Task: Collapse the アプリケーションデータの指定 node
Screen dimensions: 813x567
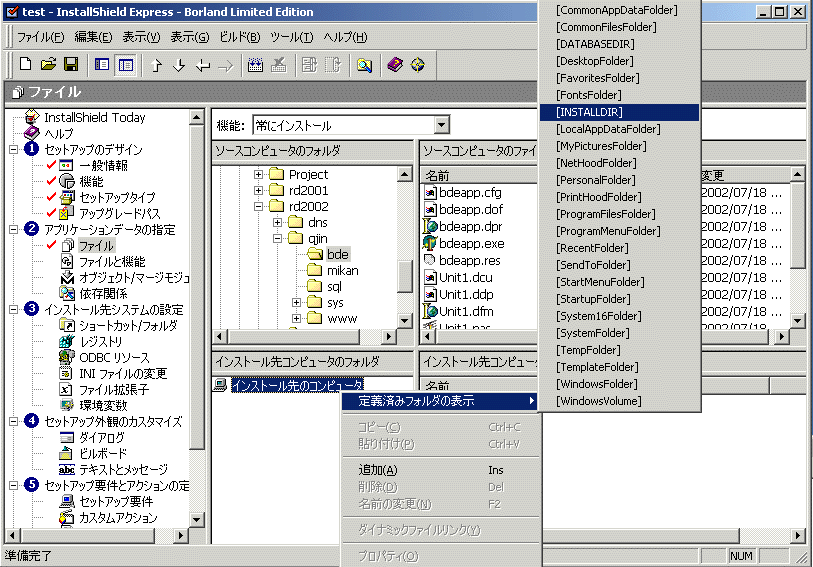Action: 13,230
